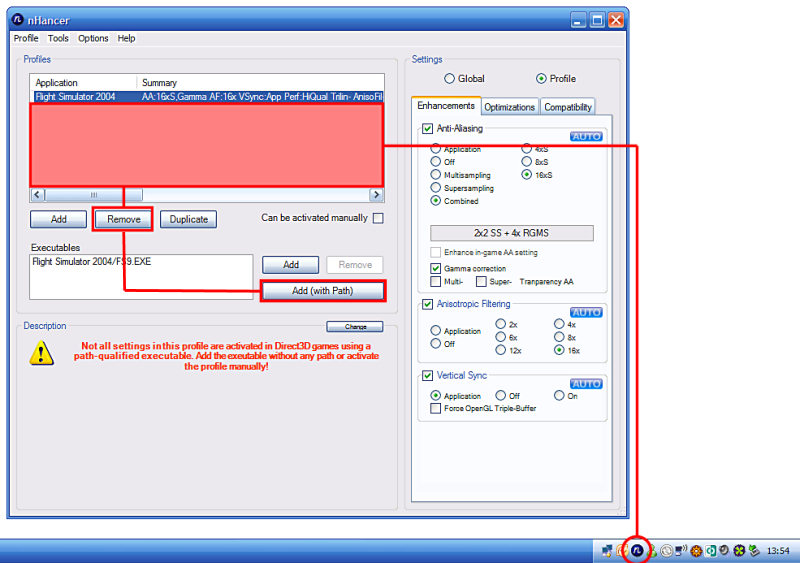Click right arrow of profiles horizontal scrollbar
Viewport: 800px width, 563px height.
377,195
